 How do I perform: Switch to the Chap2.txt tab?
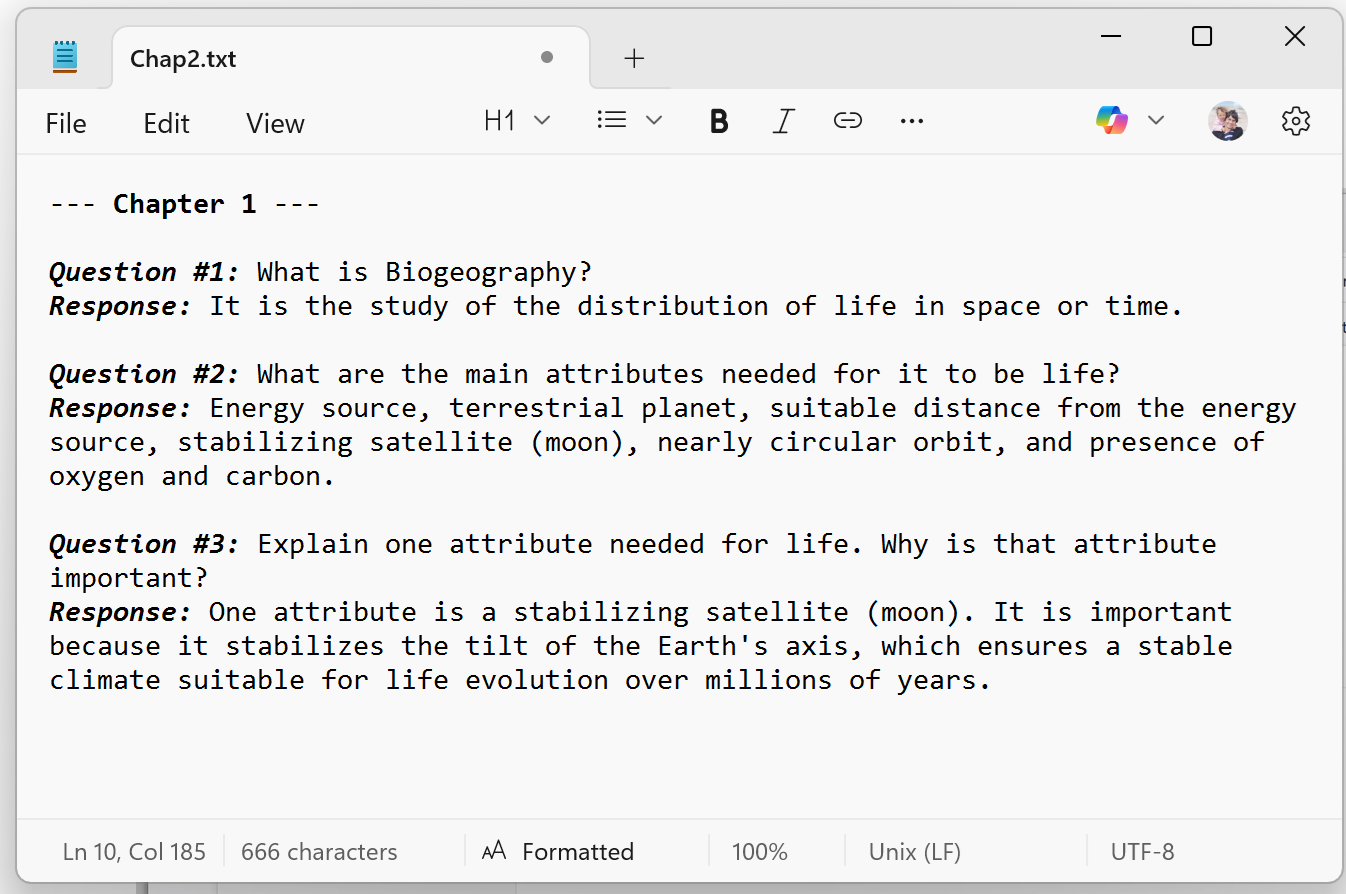coord(184,58)
